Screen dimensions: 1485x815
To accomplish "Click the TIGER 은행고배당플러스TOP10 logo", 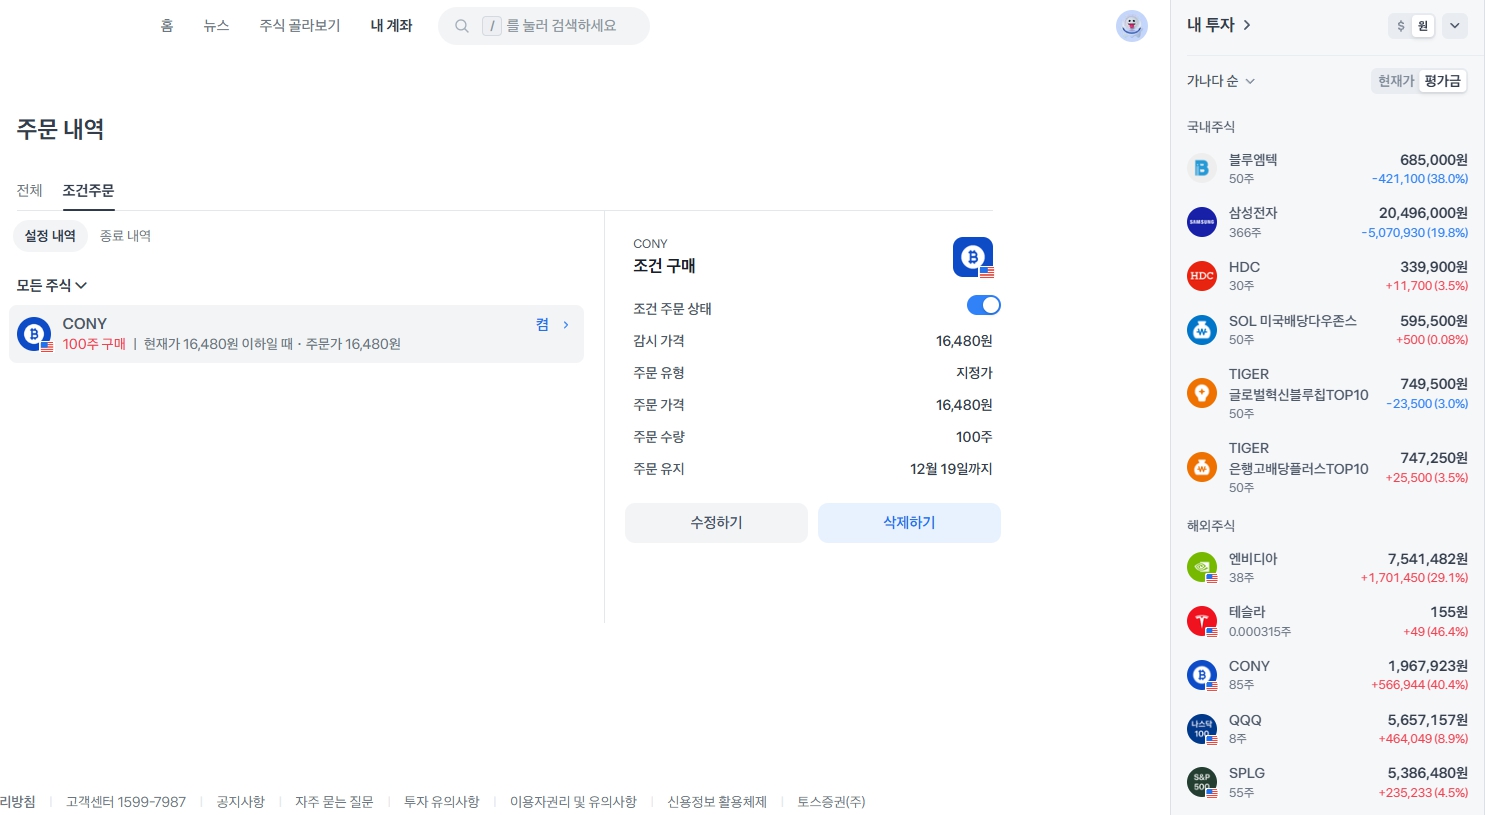I will [x=1202, y=467].
